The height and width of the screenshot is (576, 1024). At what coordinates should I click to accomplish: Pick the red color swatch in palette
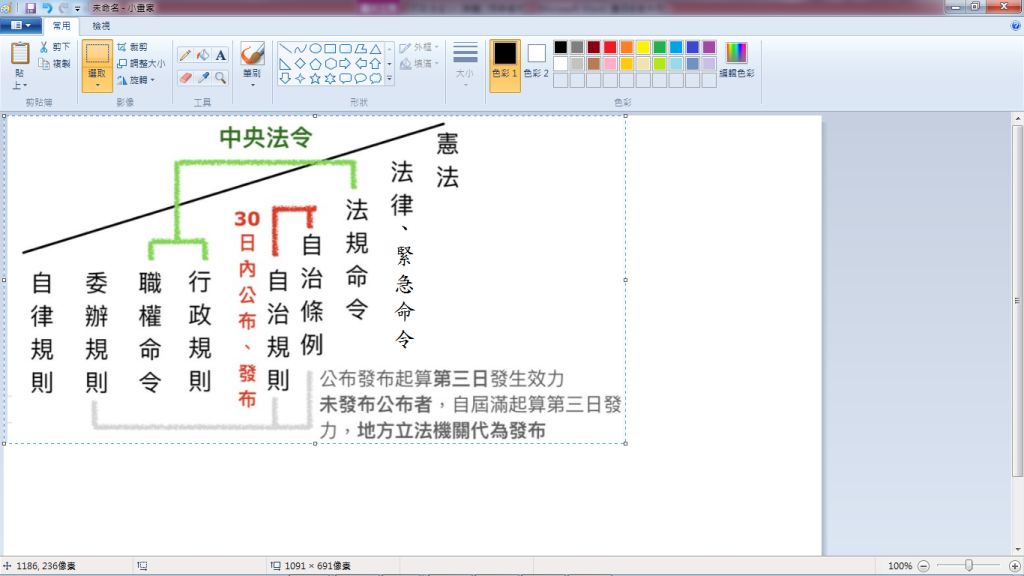(610, 47)
